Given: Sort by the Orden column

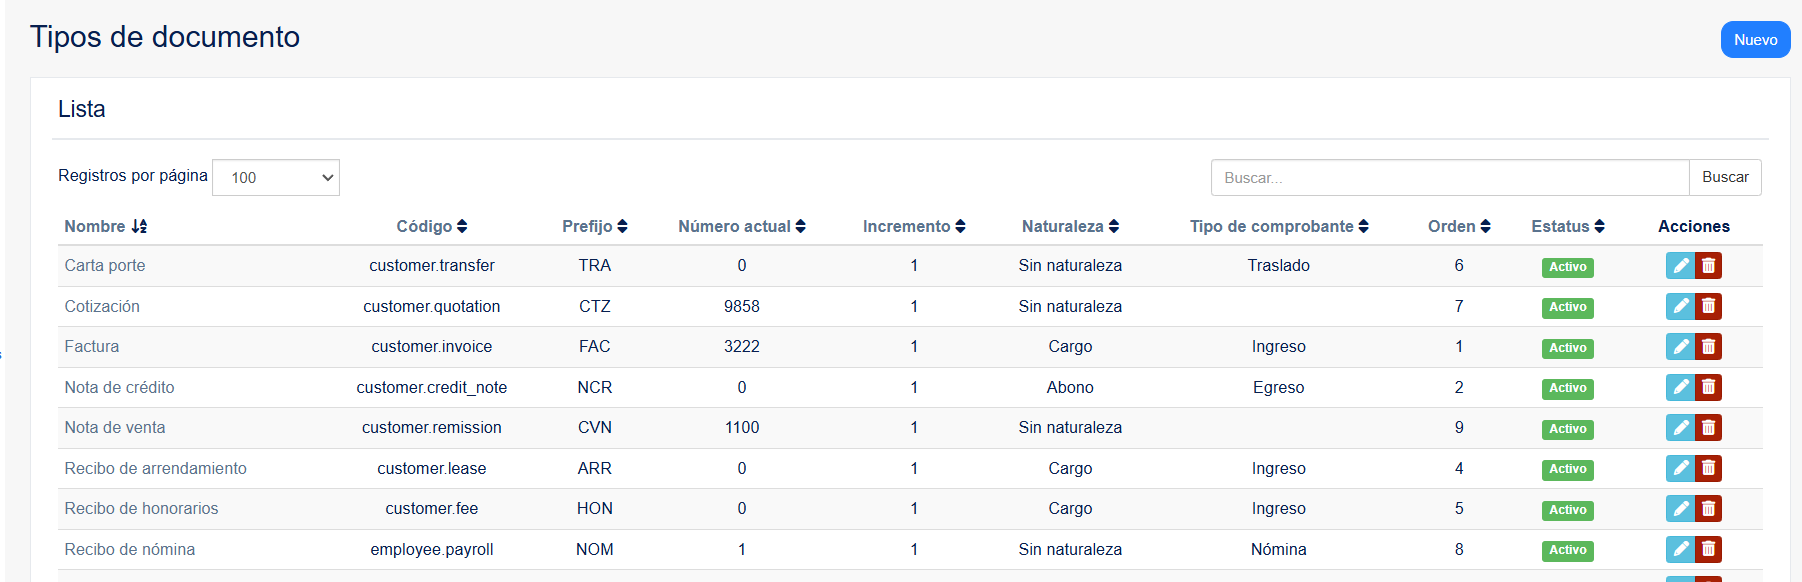Looking at the screenshot, I should pyautogui.click(x=1459, y=226).
